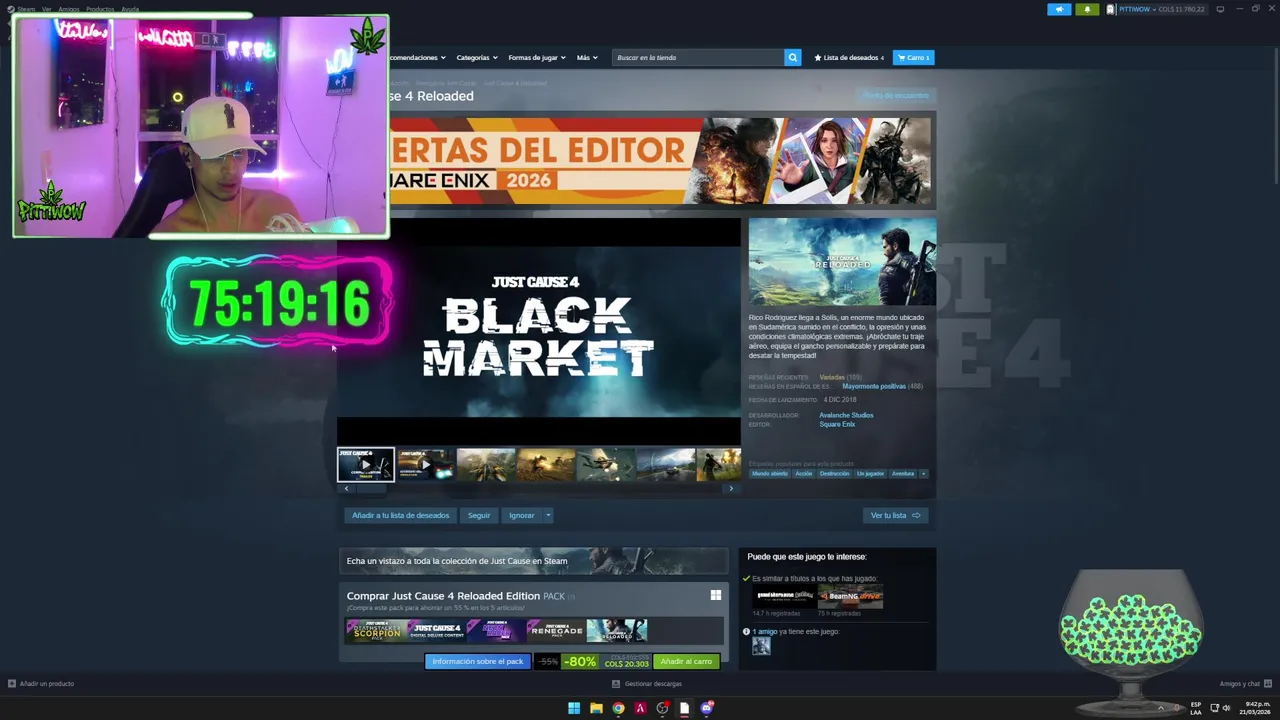Open the Amigos y chat icon
This screenshot has width=1280, height=720.
pyautogui.click(x=1268, y=683)
